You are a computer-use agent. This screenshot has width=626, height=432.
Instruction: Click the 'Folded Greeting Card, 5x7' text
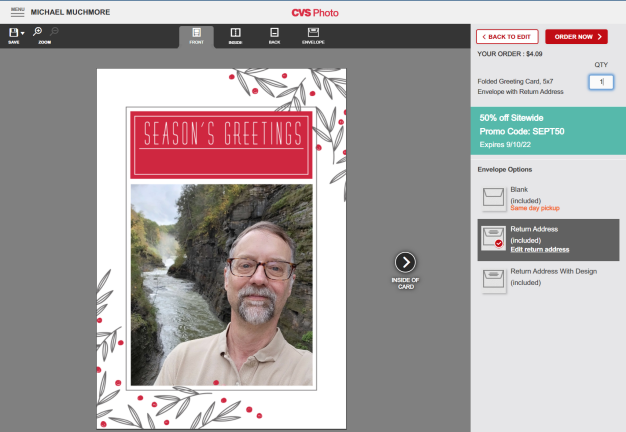tap(515, 81)
